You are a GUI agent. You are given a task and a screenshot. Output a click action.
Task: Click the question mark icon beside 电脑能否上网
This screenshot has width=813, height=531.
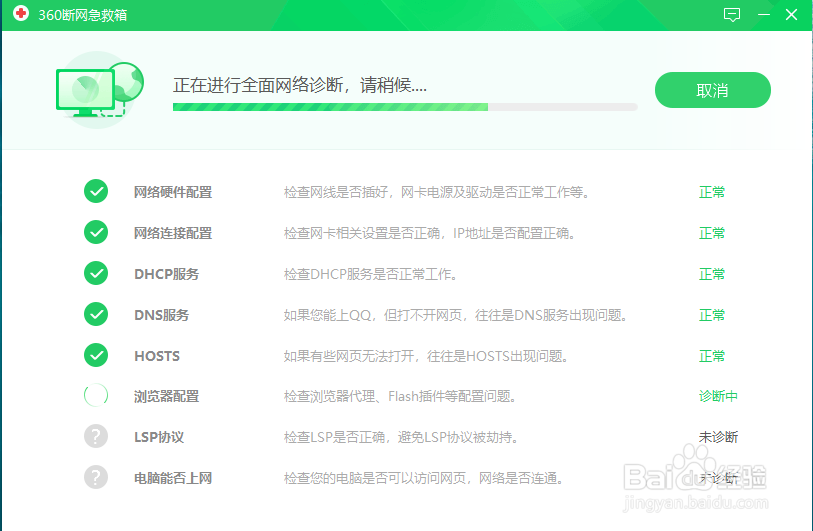click(96, 478)
